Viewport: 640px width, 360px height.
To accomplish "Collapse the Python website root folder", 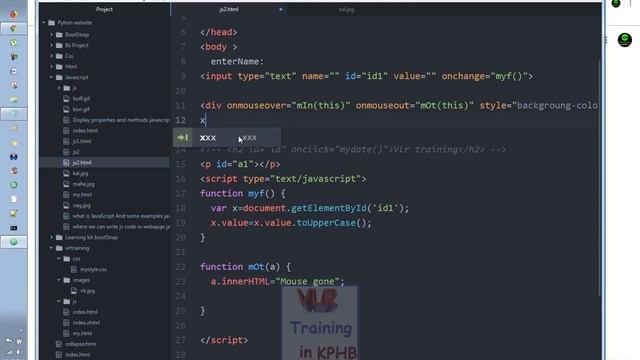I will 44,22.
